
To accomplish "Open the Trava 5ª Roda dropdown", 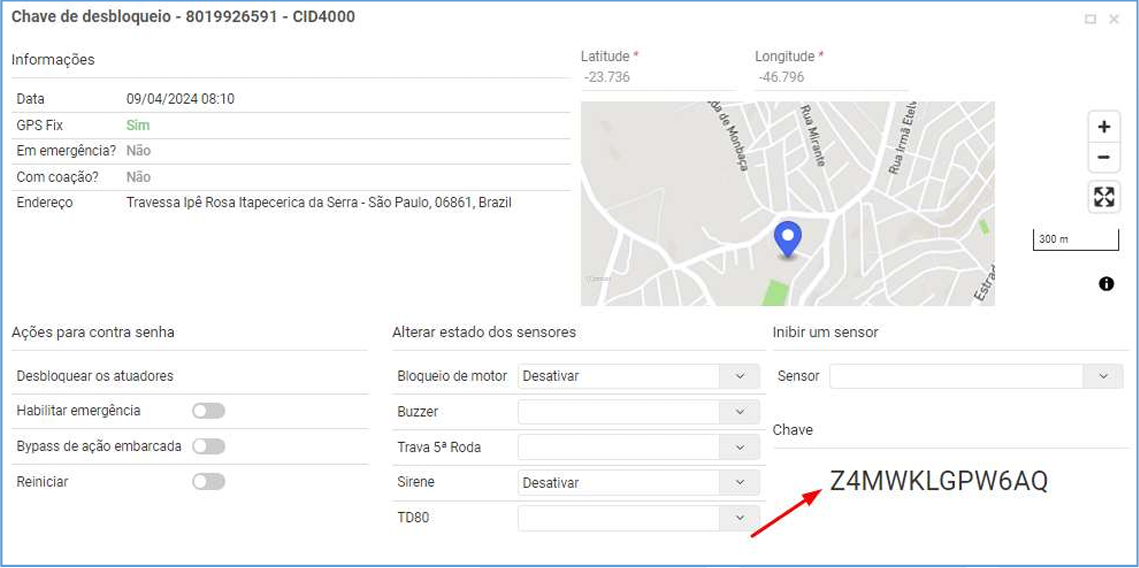I will click(740, 447).
